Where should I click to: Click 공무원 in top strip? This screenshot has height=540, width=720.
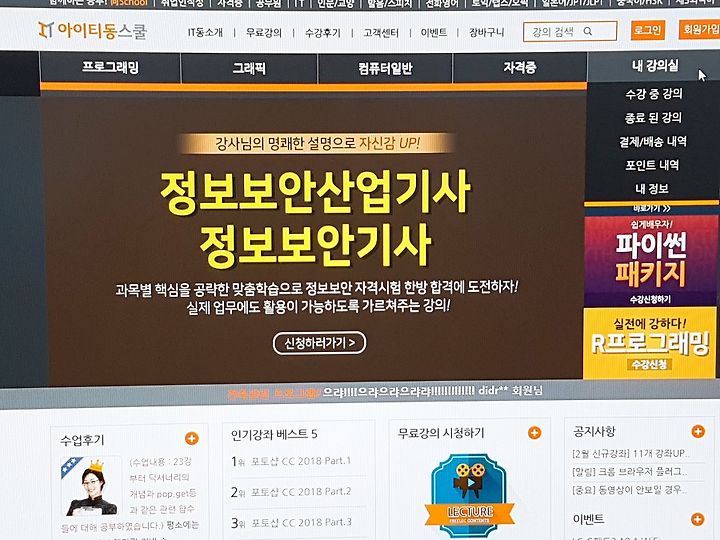point(268,3)
